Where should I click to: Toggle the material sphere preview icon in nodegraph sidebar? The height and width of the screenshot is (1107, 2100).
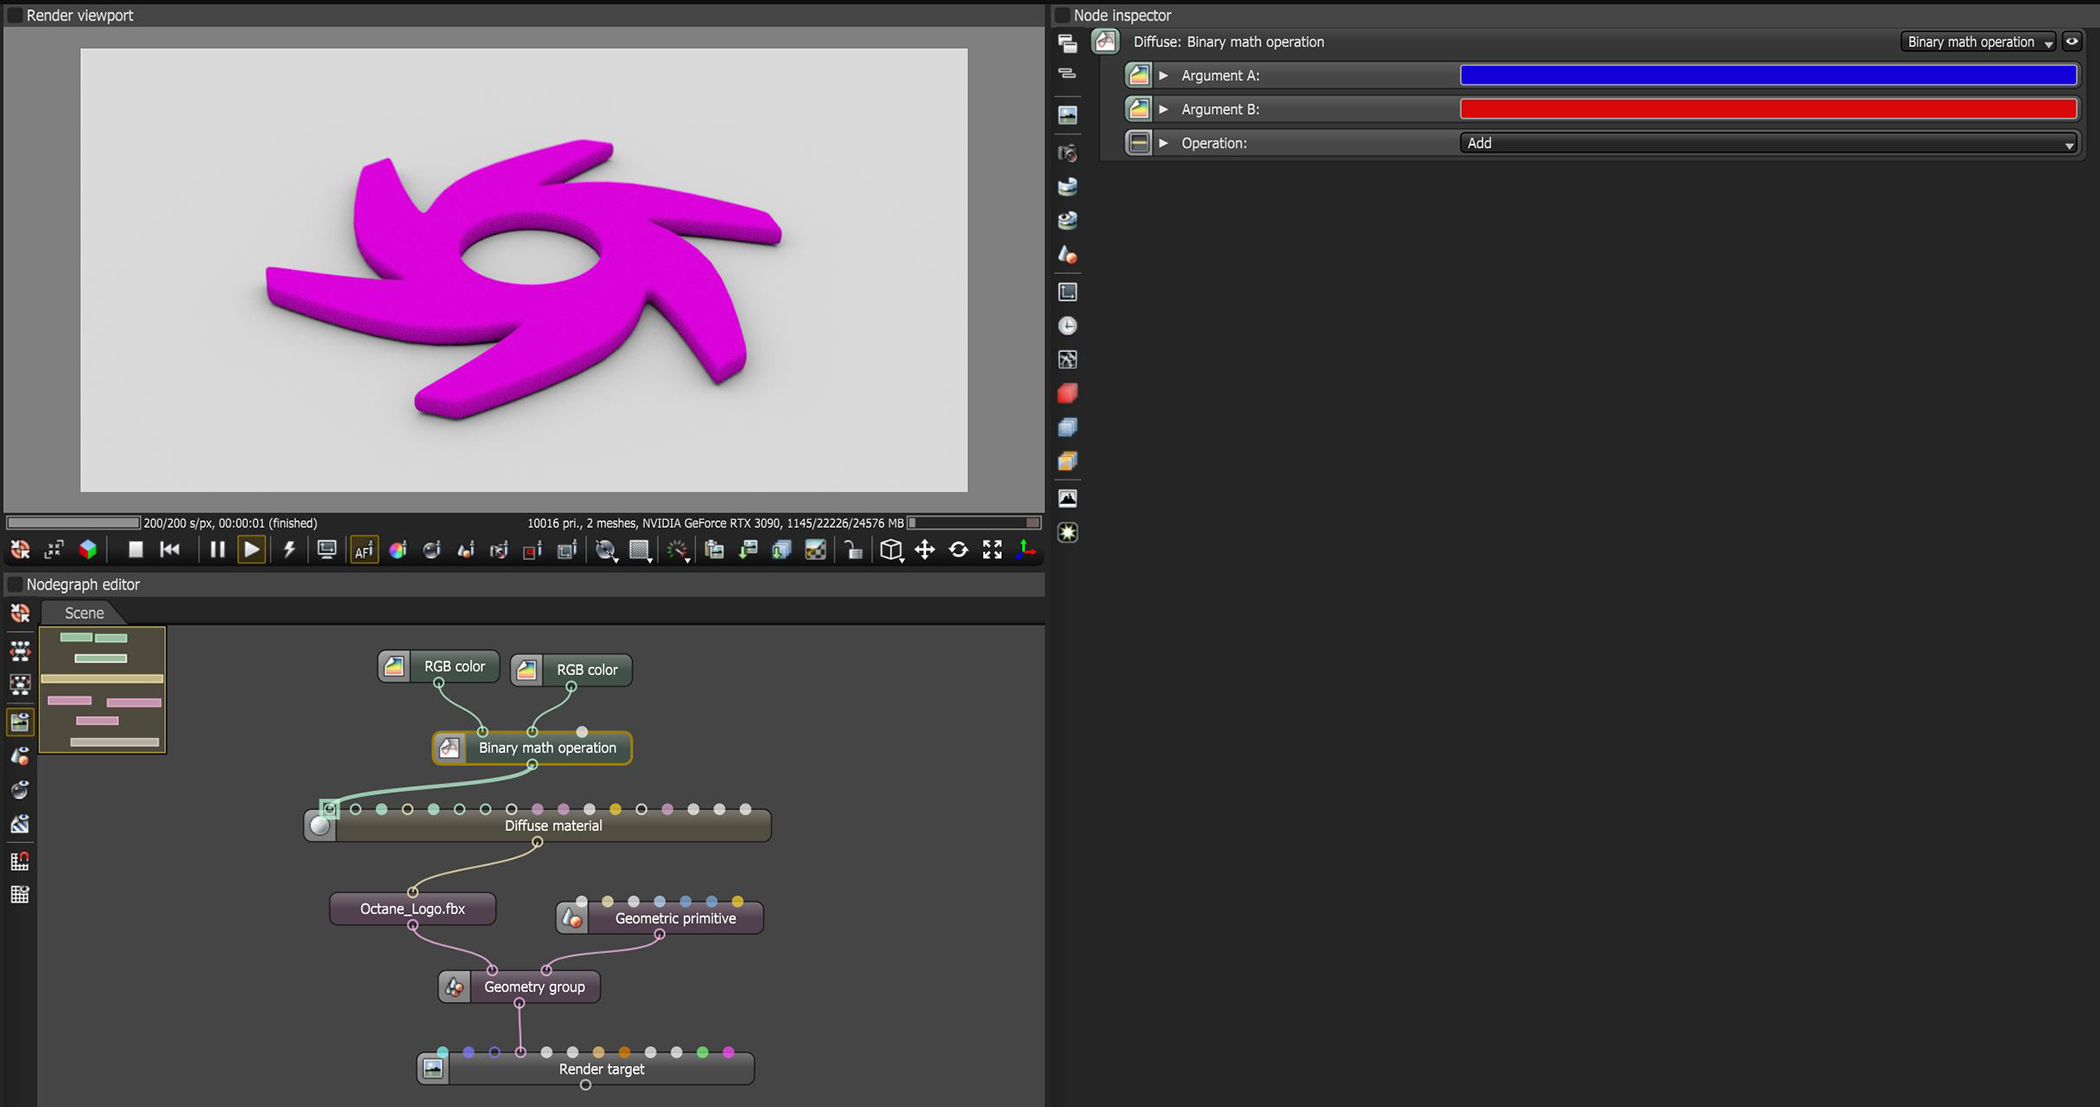click(x=20, y=790)
